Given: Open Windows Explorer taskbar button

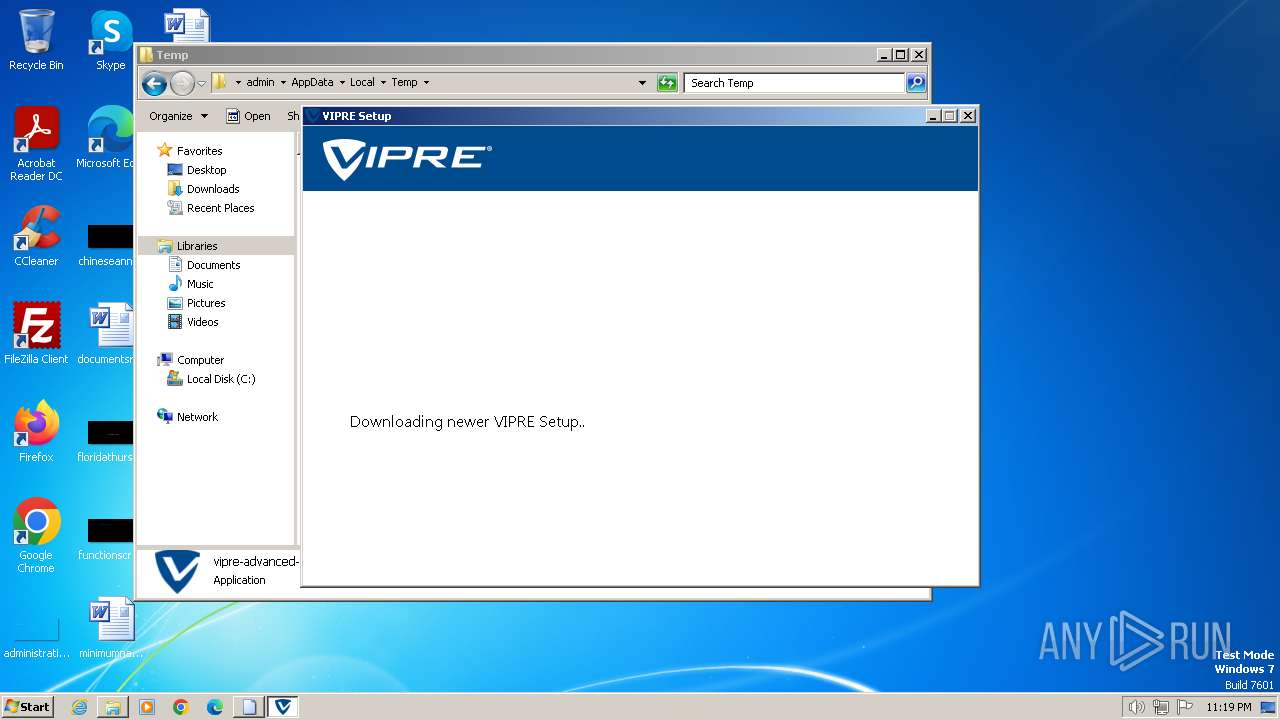Looking at the screenshot, I should (x=113, y=707).
